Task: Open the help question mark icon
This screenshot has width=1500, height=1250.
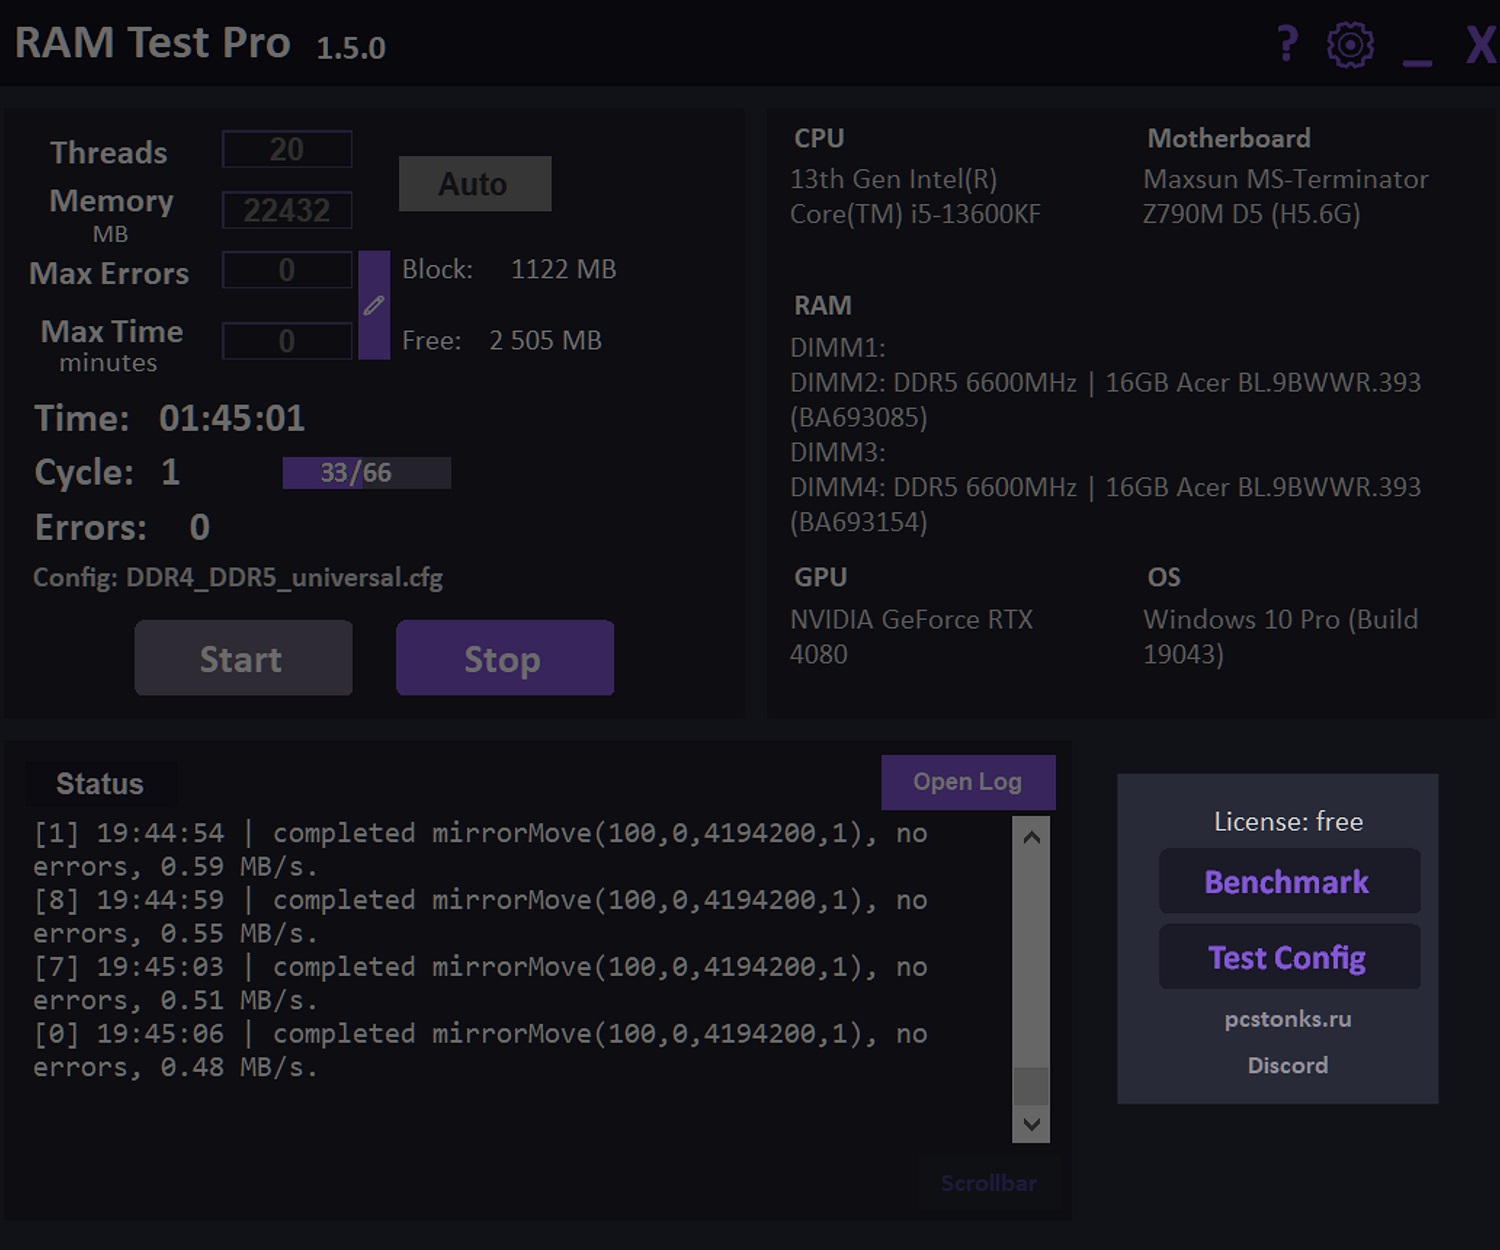Action: coord(1288,44)
